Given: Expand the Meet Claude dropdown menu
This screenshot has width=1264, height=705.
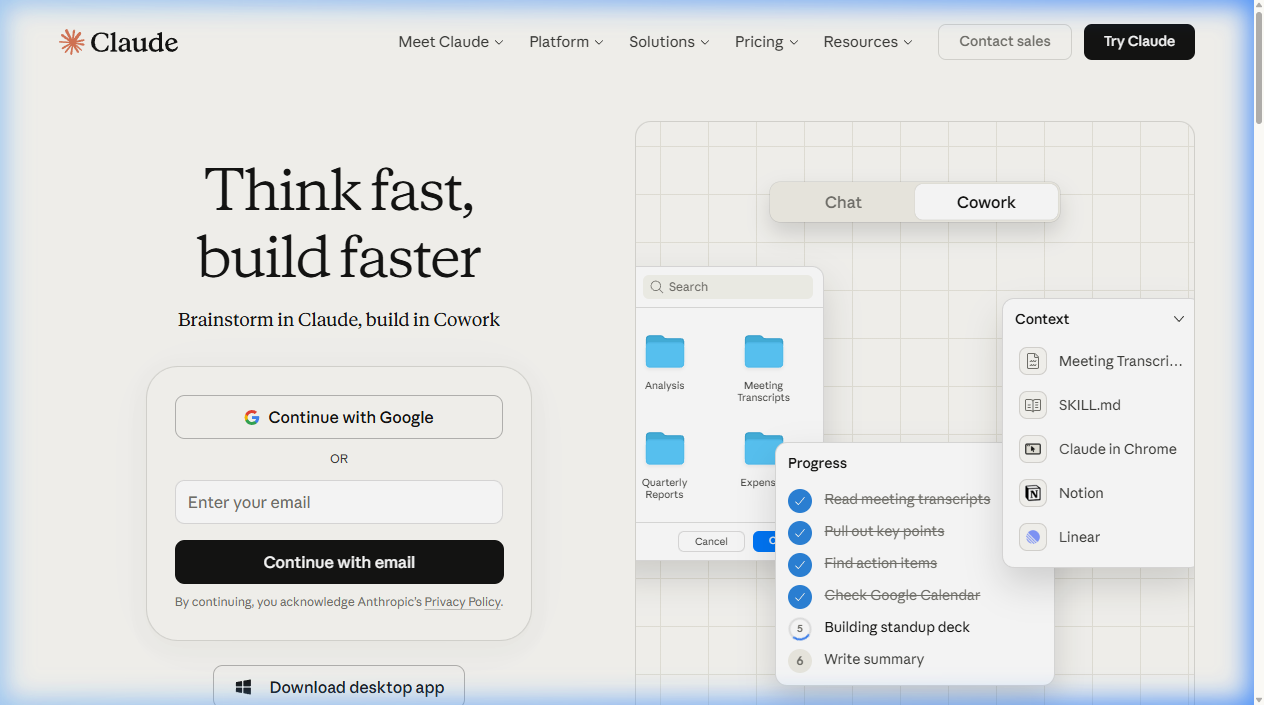Looking at the screenshot, I should pos(451,42).
